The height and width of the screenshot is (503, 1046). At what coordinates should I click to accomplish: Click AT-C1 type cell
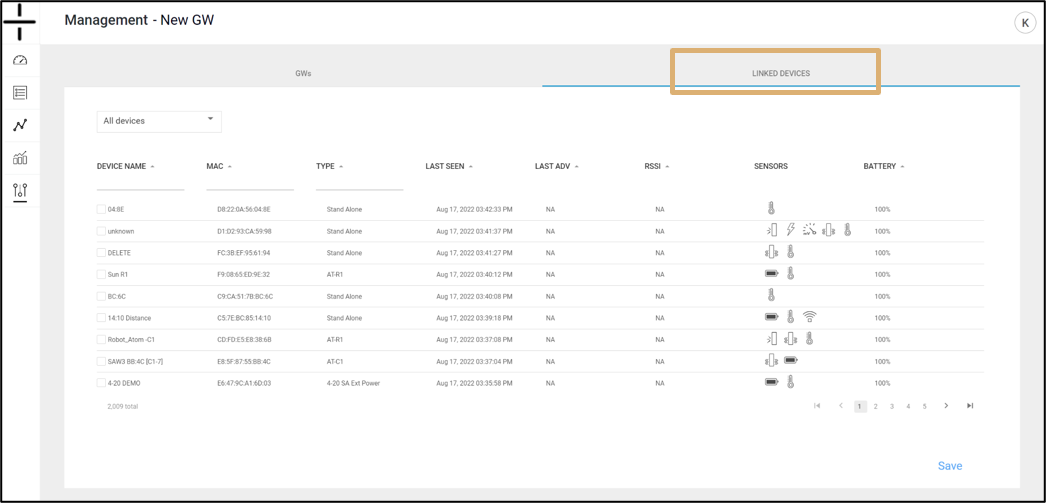tap(335, 361)
